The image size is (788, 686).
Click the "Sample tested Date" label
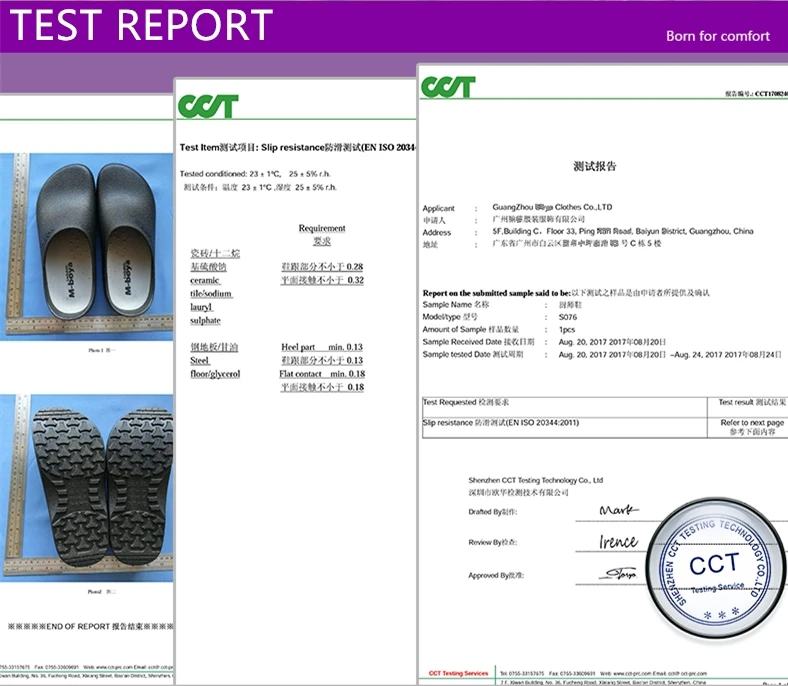point(472,354)
